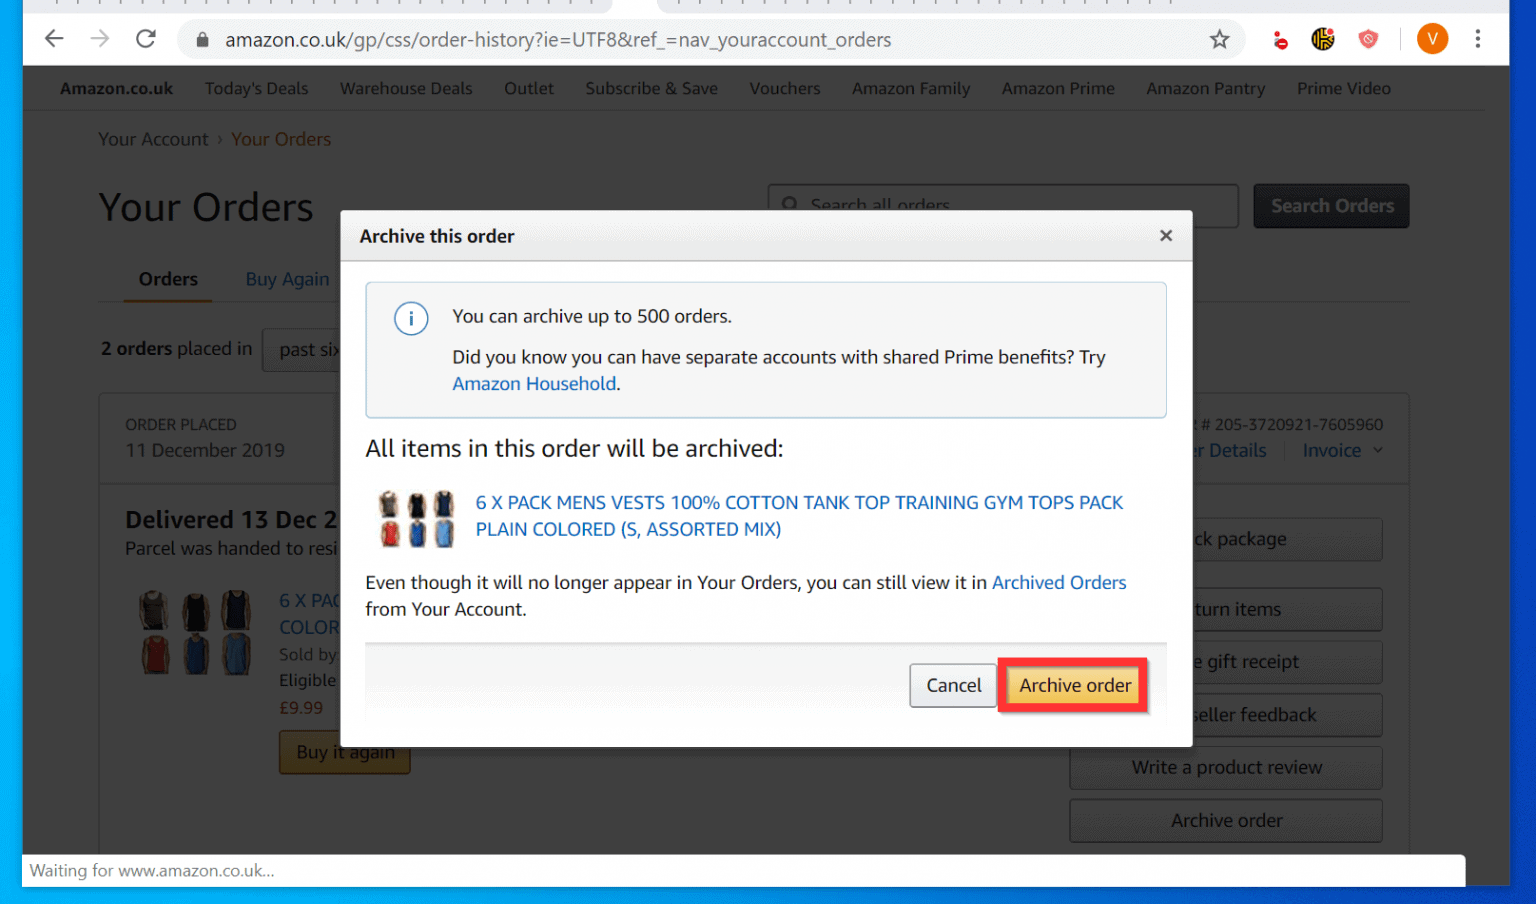Click the black and yellow extension icon

(x=1322, y=39)
